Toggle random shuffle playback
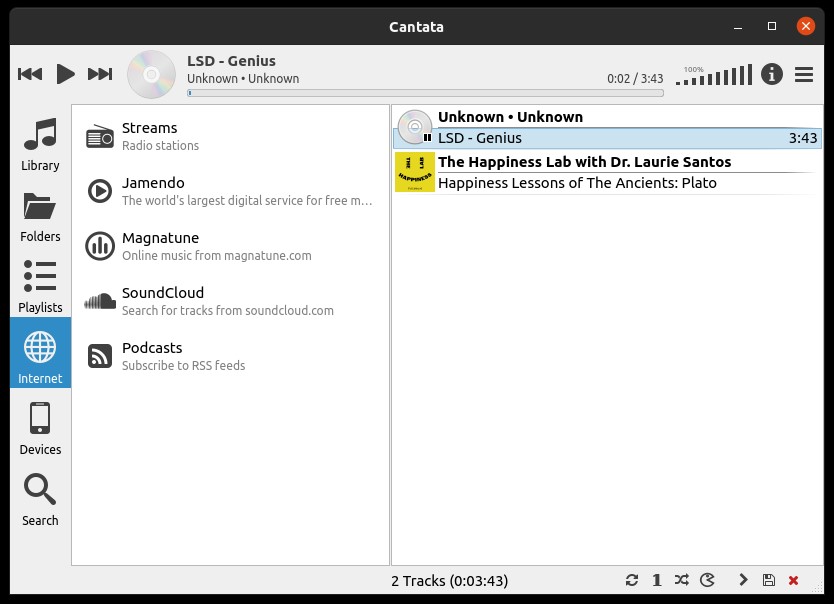The height and width of the screenshot is (604, 834). click(681, 580)
